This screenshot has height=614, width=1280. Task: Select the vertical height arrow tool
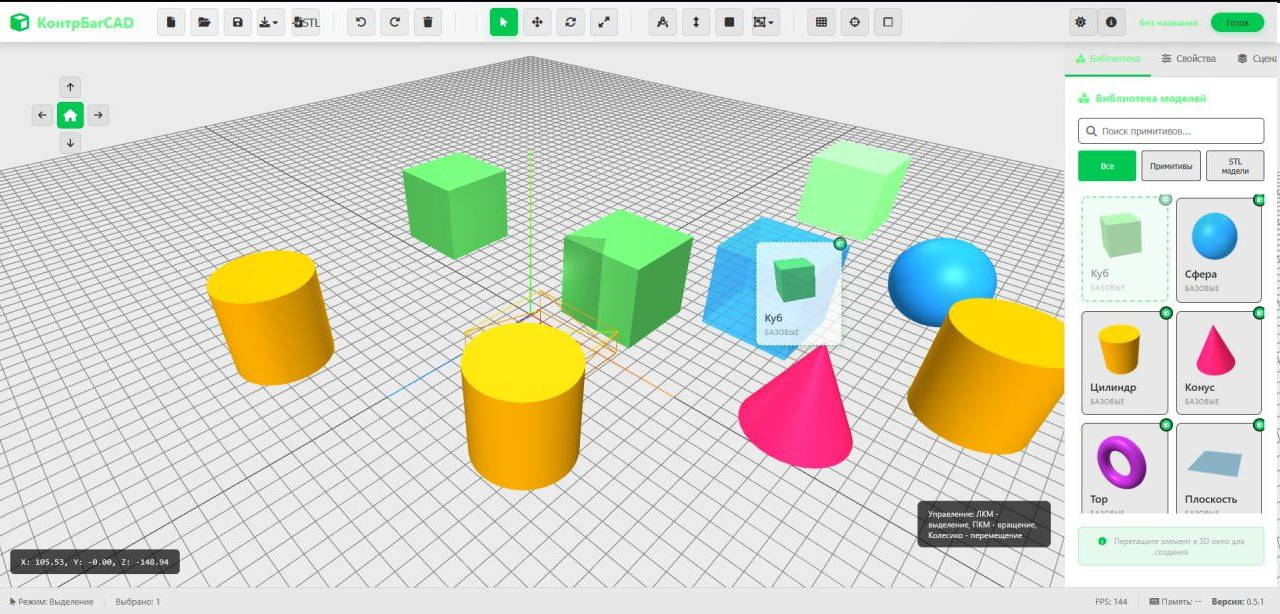[696, 22]
